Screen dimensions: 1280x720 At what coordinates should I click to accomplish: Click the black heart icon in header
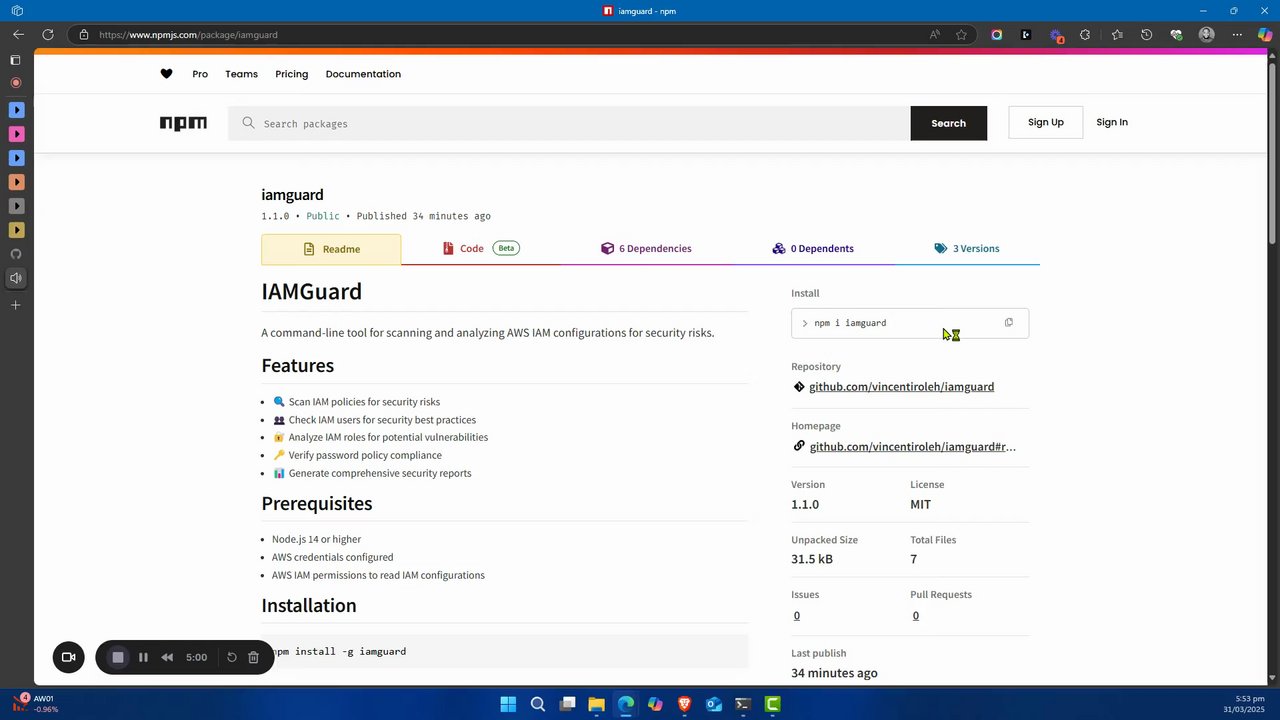(x=166, y=74)
